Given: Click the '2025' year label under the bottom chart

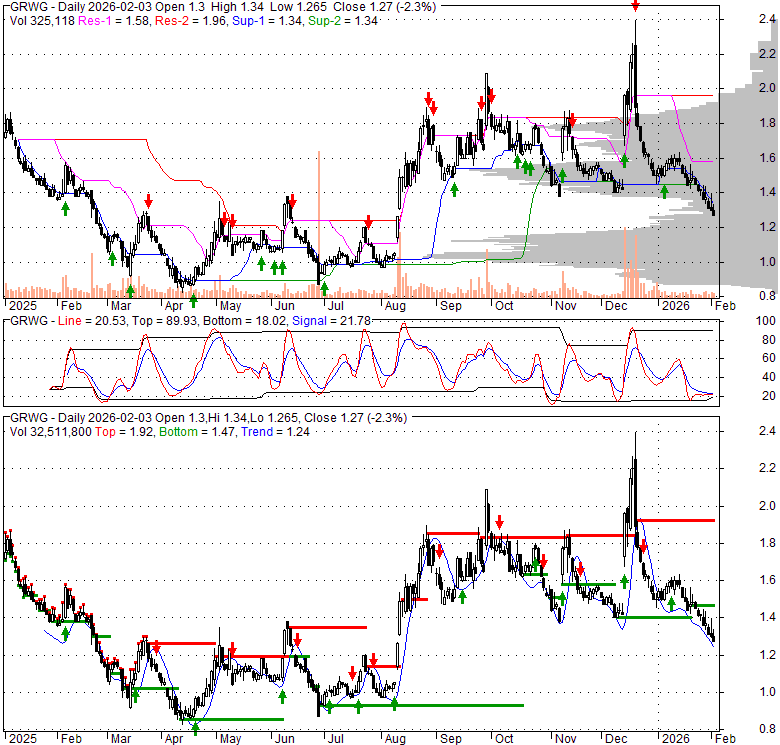Looking at the screenshot, I should tap(23, 739).
